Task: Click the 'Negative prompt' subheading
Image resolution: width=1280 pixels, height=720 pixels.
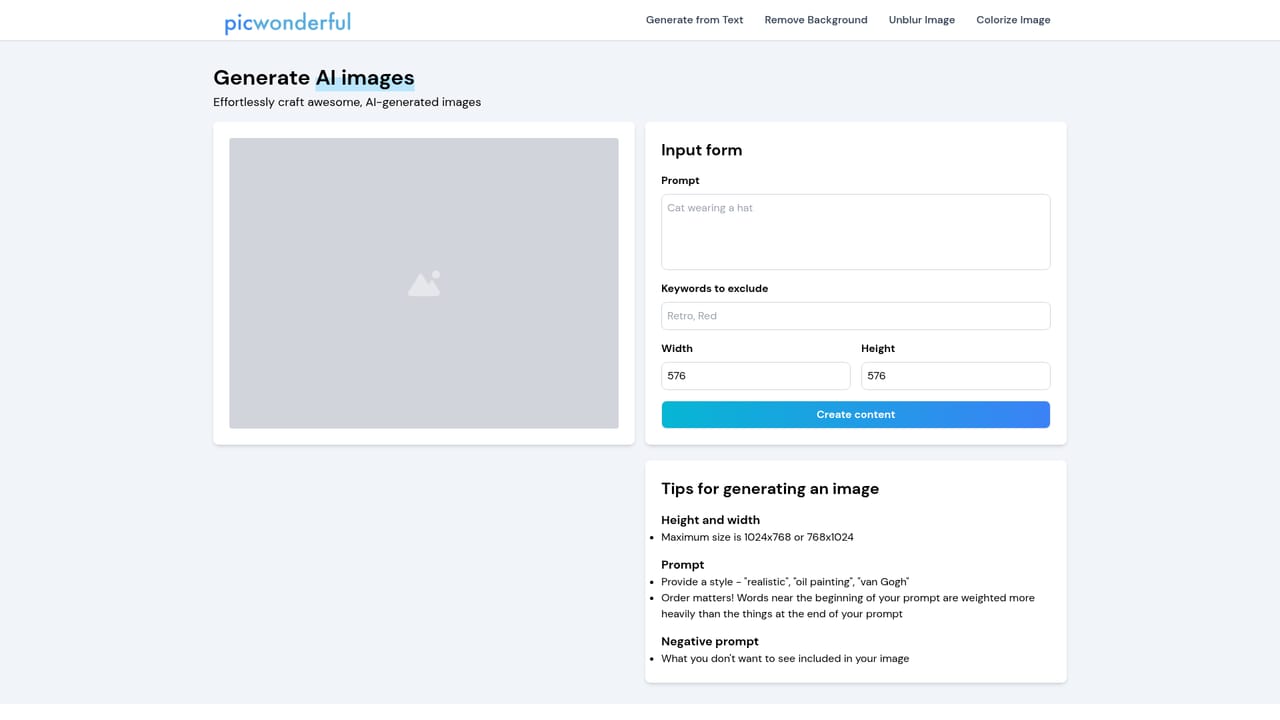Action: pos(710,642)
